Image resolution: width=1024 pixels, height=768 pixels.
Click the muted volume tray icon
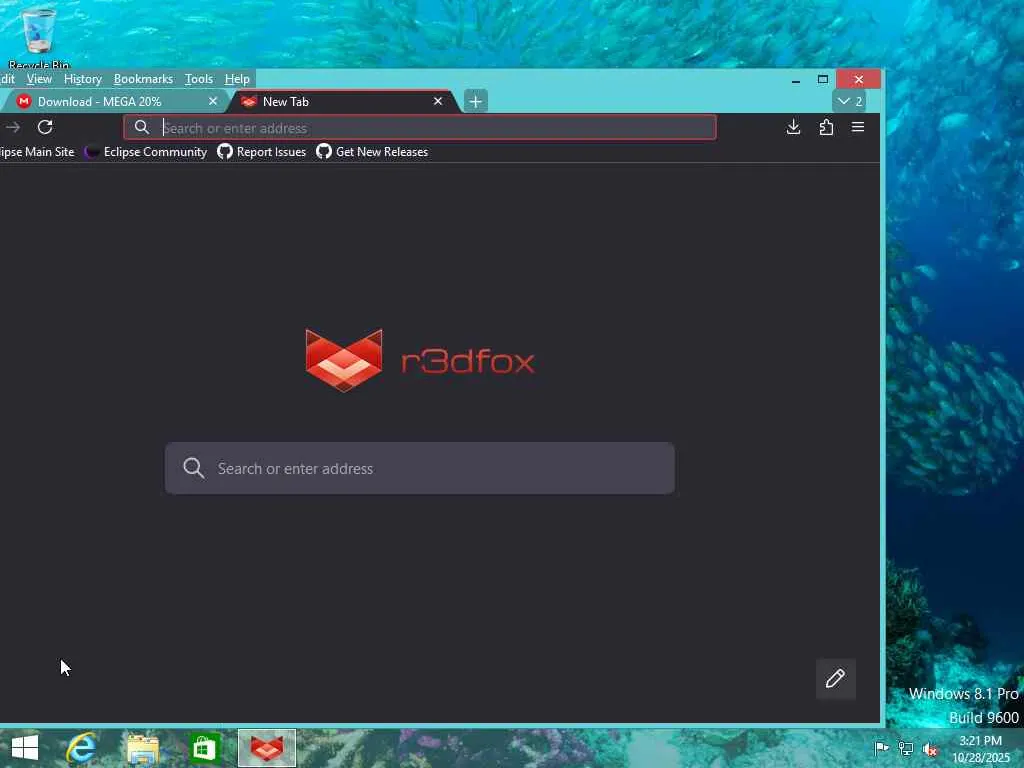[930, 749]
